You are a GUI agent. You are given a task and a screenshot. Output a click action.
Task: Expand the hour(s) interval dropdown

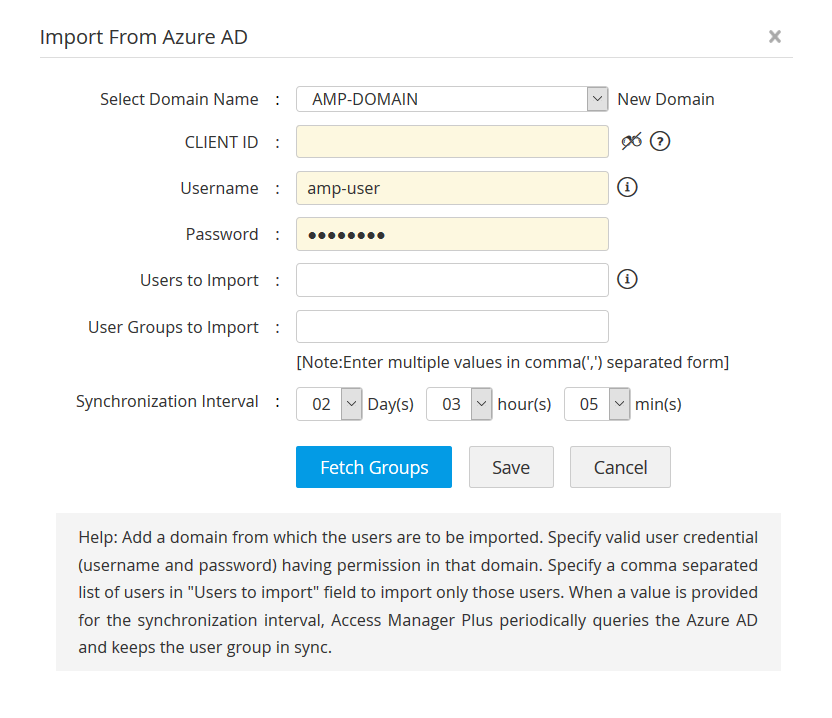481,404
